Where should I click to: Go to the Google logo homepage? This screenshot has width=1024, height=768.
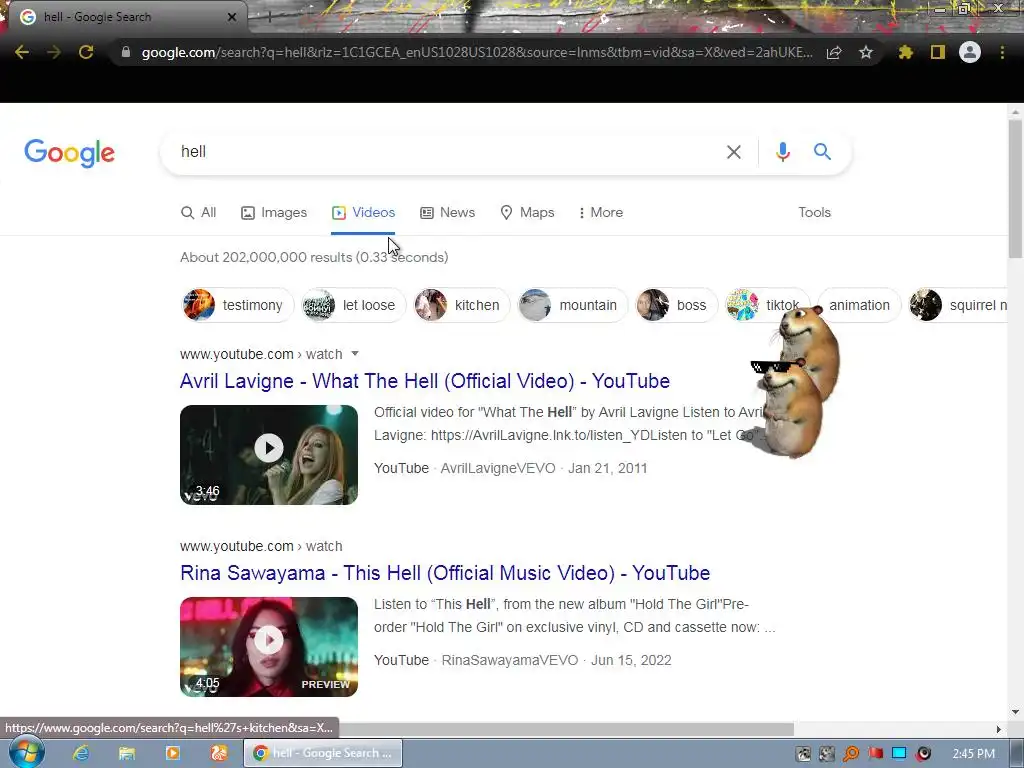[69, 153]
